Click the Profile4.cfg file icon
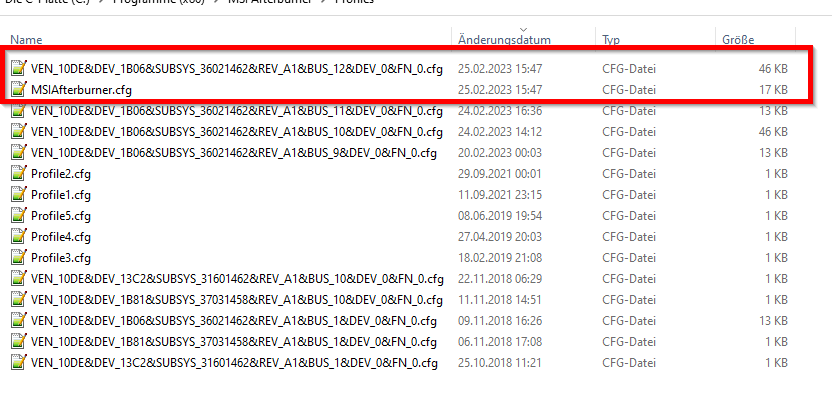This screenshot has width=832, height=397. pos(19,236)
